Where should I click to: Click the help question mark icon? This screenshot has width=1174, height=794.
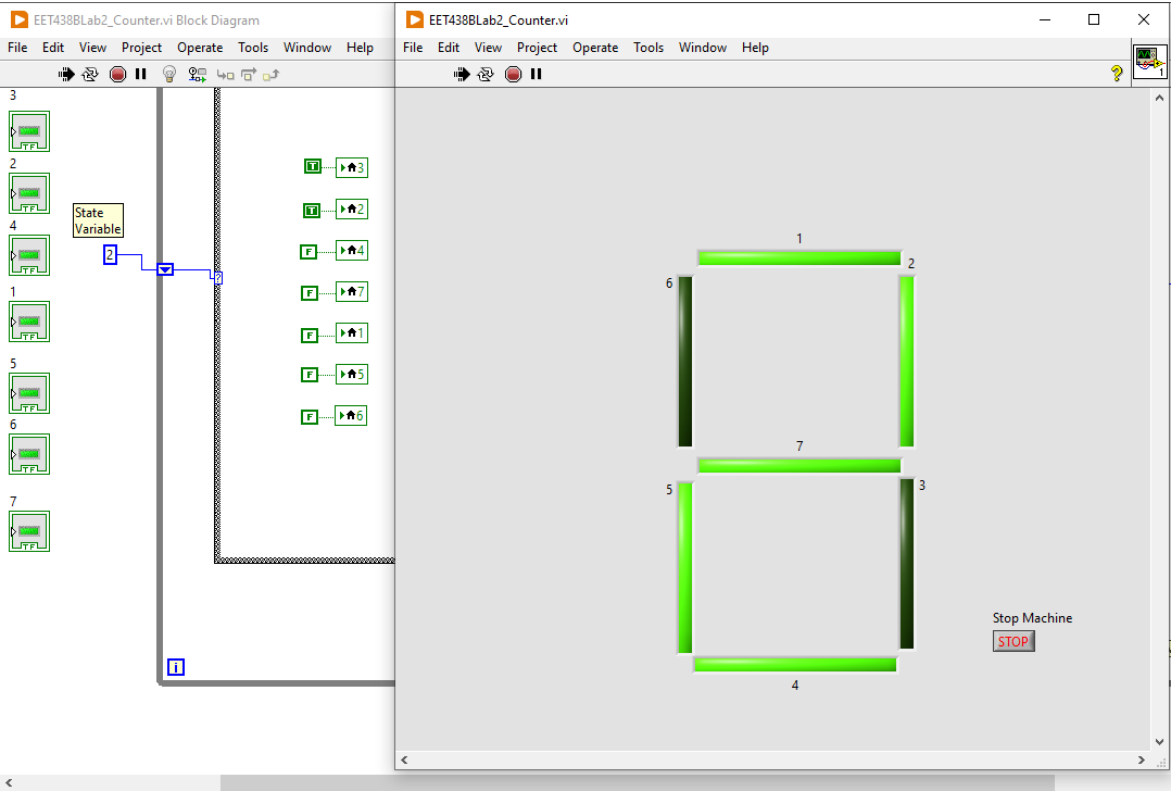(x=1117, y=73)
